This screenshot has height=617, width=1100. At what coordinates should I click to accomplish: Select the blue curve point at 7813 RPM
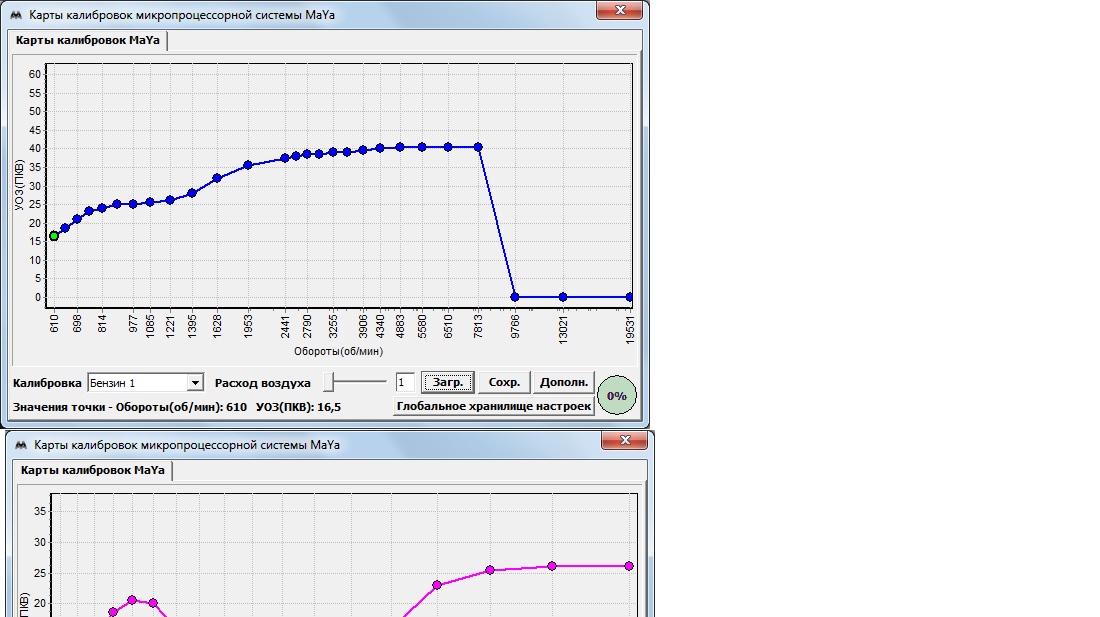[x=478, y=147]
